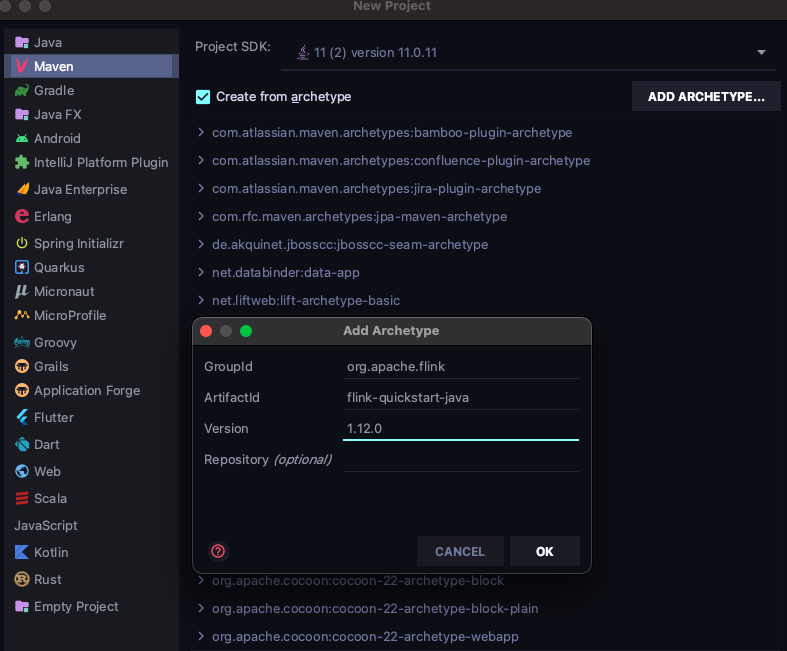Click the Flutter logo icon
Screen dimensions: 787x651
point(22,418)
